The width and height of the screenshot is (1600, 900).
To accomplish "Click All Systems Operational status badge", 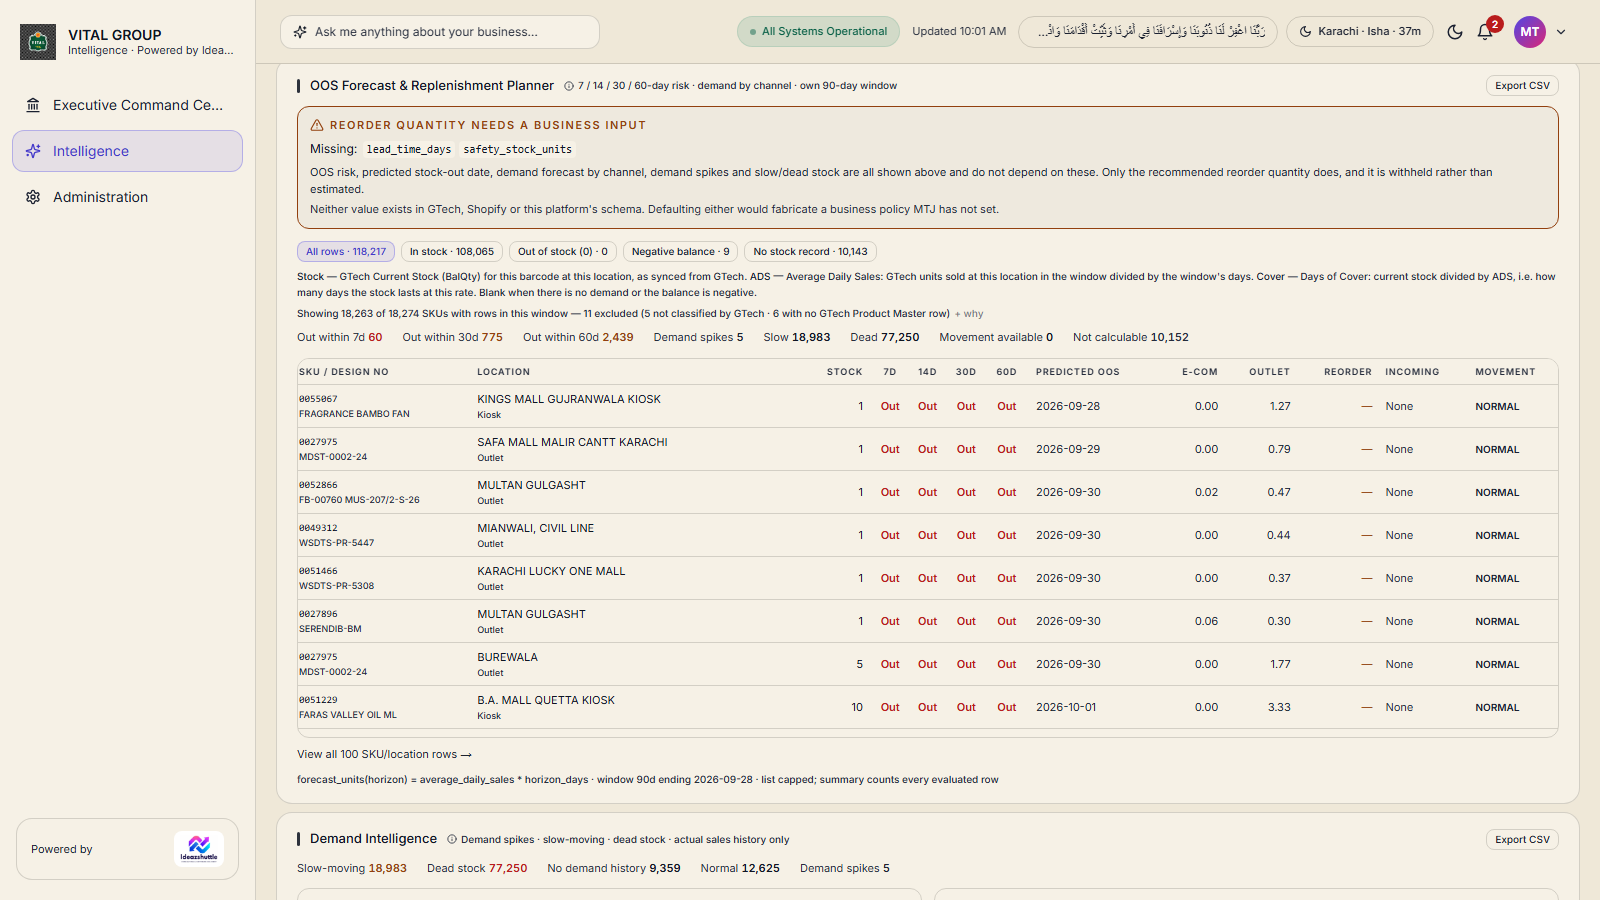I will [819, 32].
